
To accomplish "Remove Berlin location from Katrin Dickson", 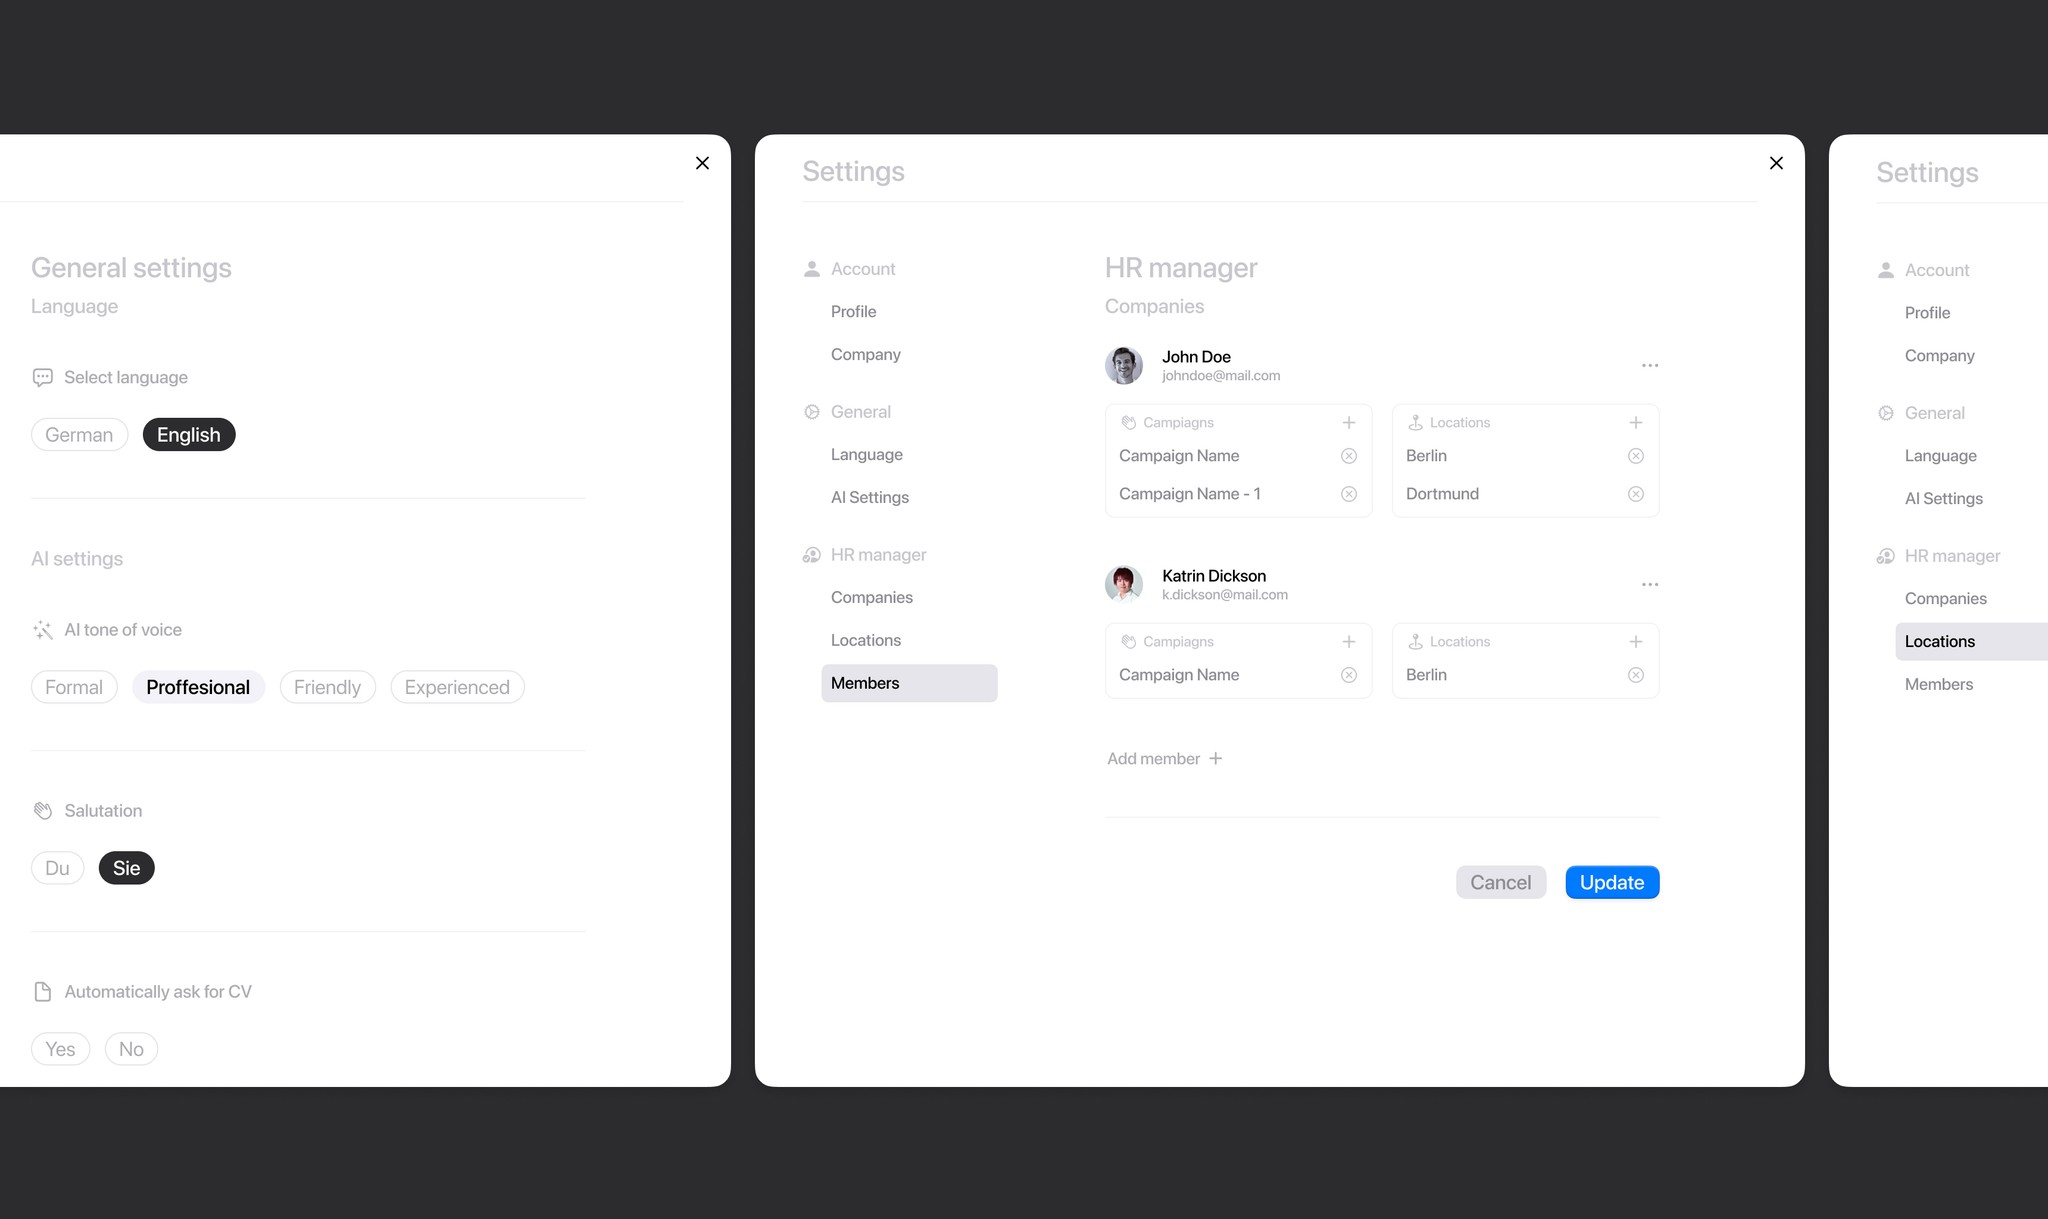I will pyautogui.click(x=1635, y=675).
